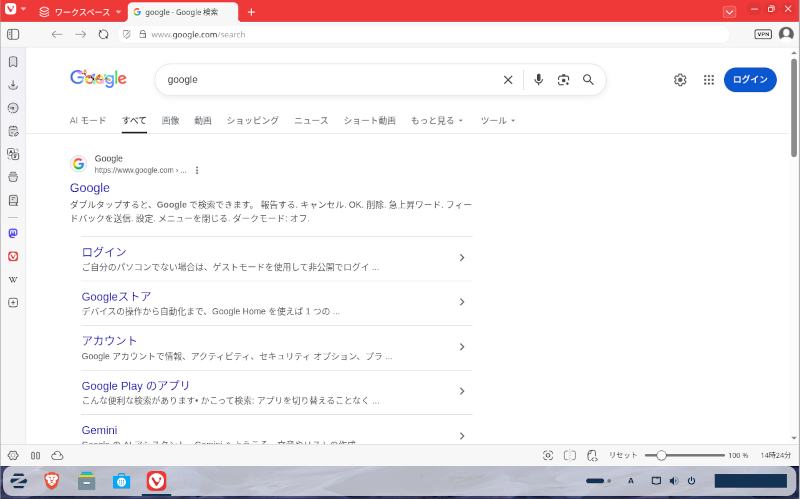
Task: Toggle tab tiling in status bar
Action: click(x=35, y=456)
